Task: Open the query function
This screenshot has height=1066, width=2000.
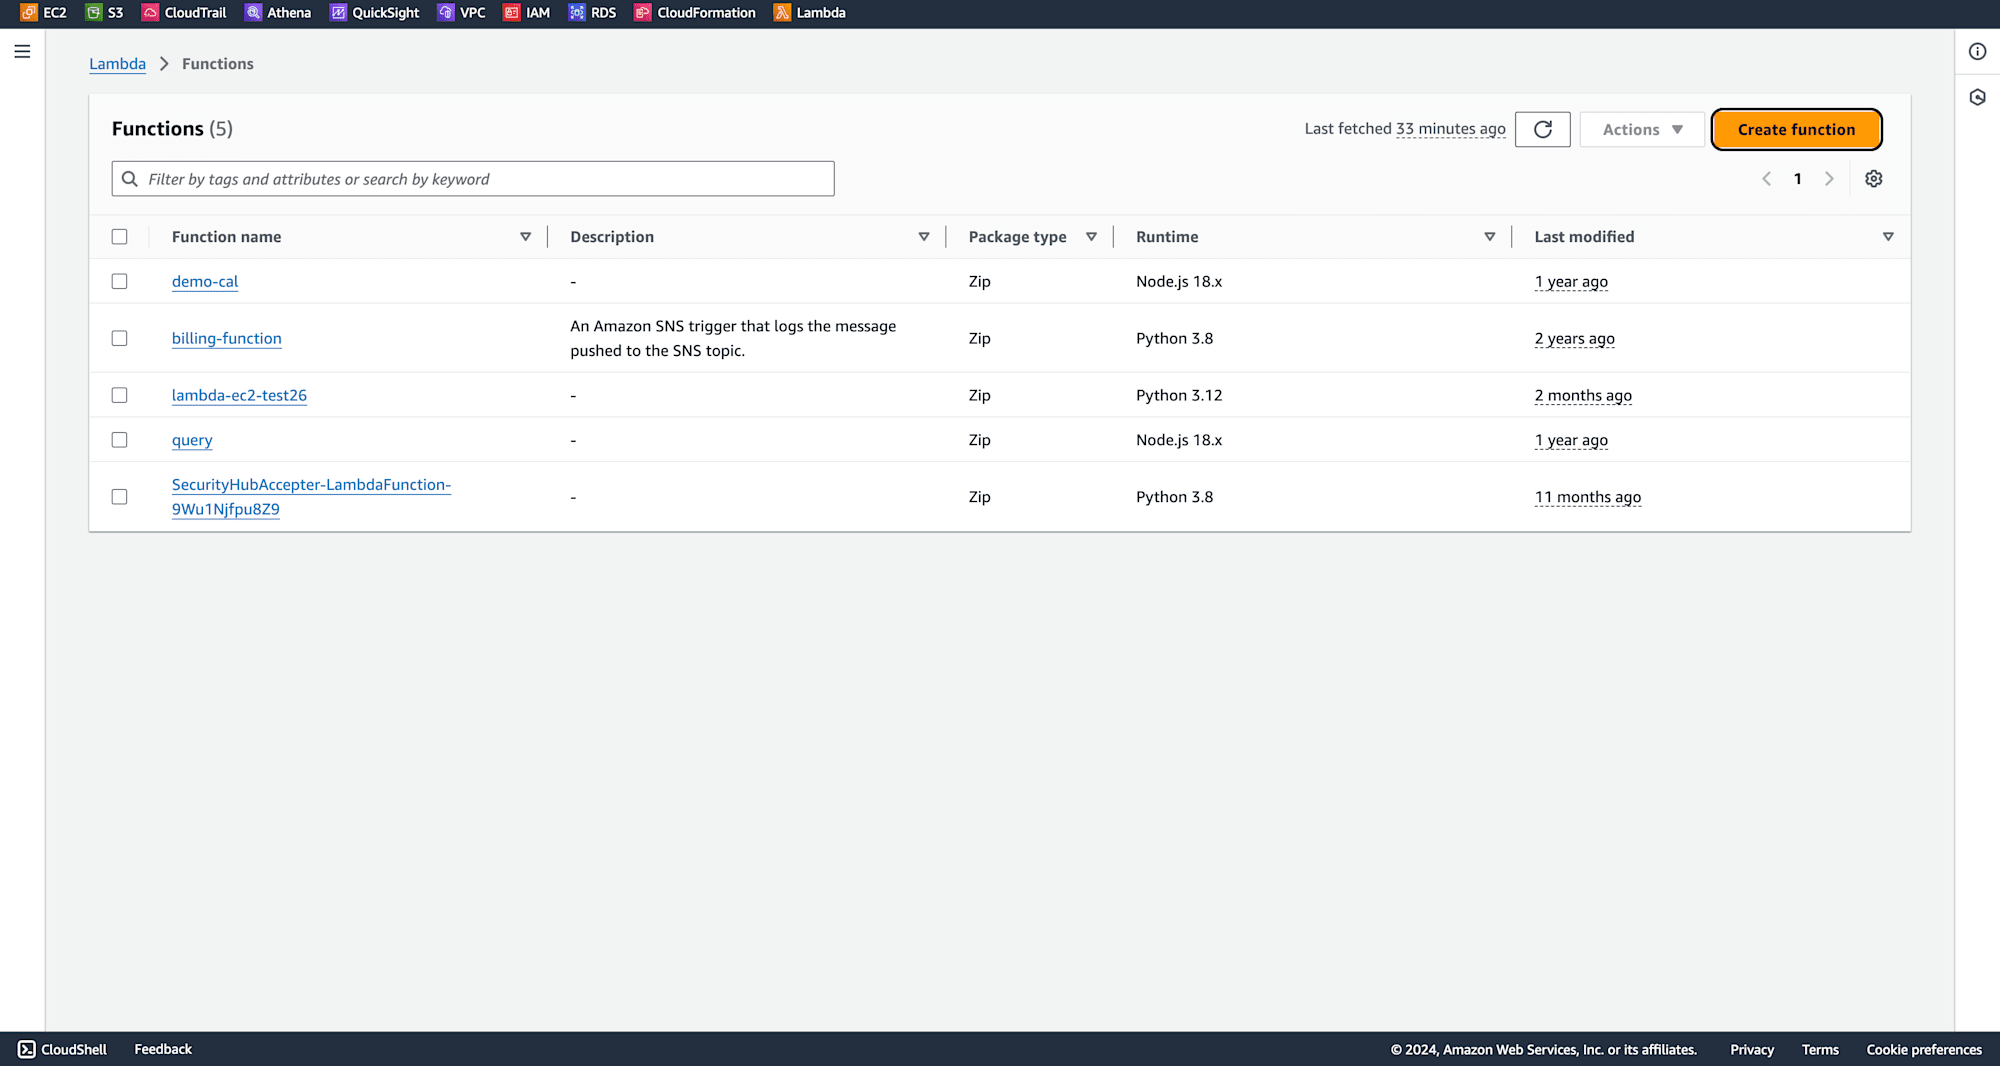Action: point(192,440)
